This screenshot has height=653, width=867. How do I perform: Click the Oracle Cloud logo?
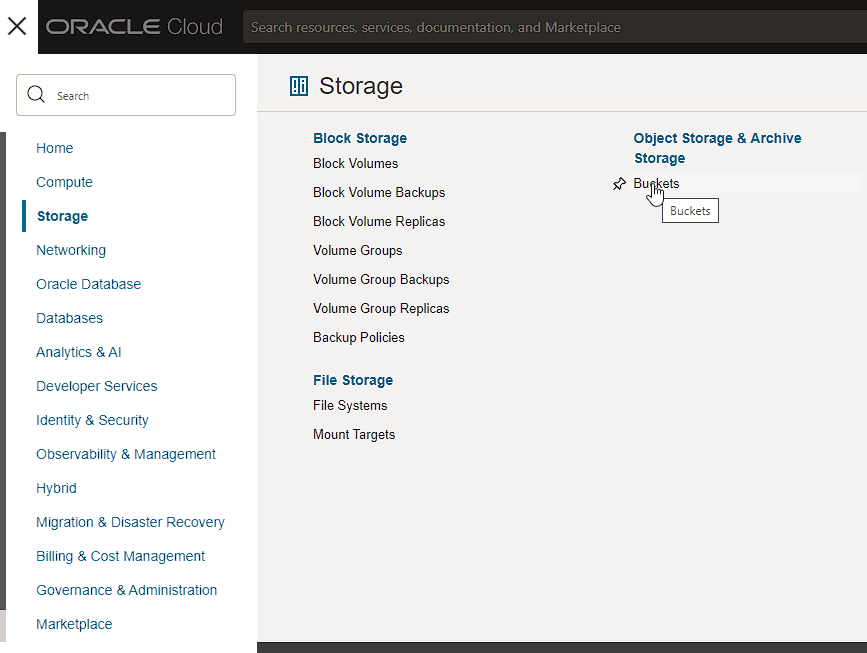134,27
